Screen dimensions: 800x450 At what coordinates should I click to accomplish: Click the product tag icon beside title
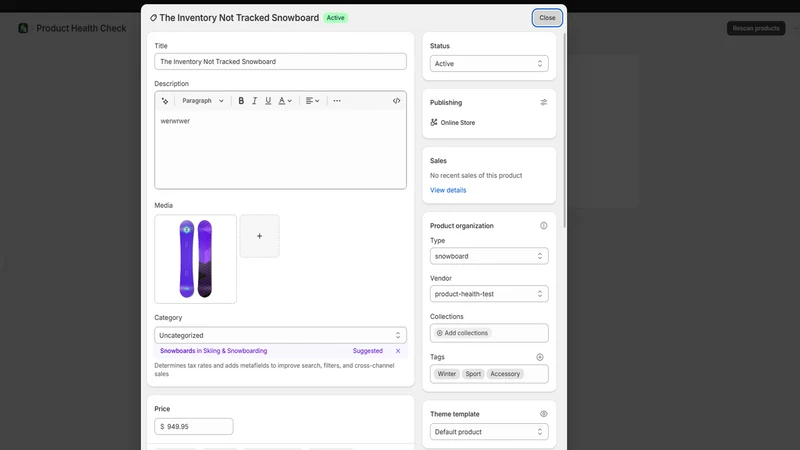(153, 18)
